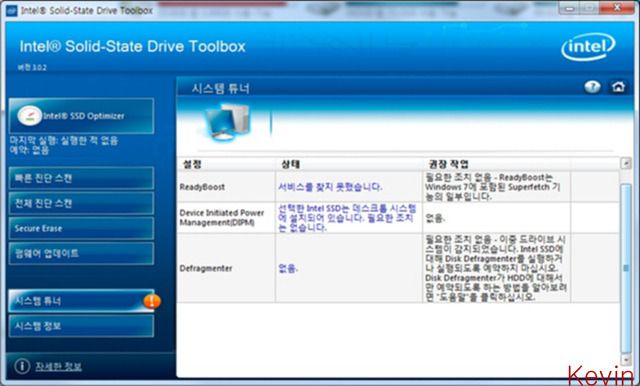The height and width of the screenshot is (386, 640).
Task: Click the vertical scrollbar thumb
Action: [x=626, y=268]
